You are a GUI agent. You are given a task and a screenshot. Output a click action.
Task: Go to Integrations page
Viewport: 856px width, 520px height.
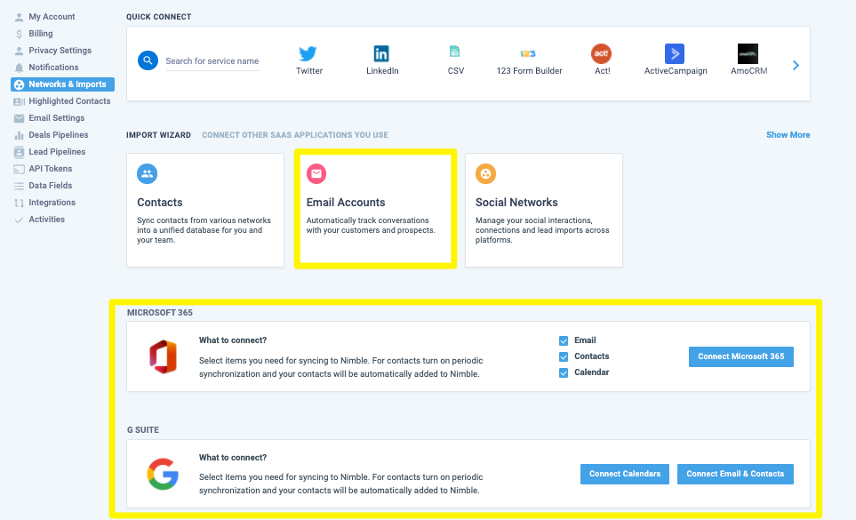(x=52, y=203)
